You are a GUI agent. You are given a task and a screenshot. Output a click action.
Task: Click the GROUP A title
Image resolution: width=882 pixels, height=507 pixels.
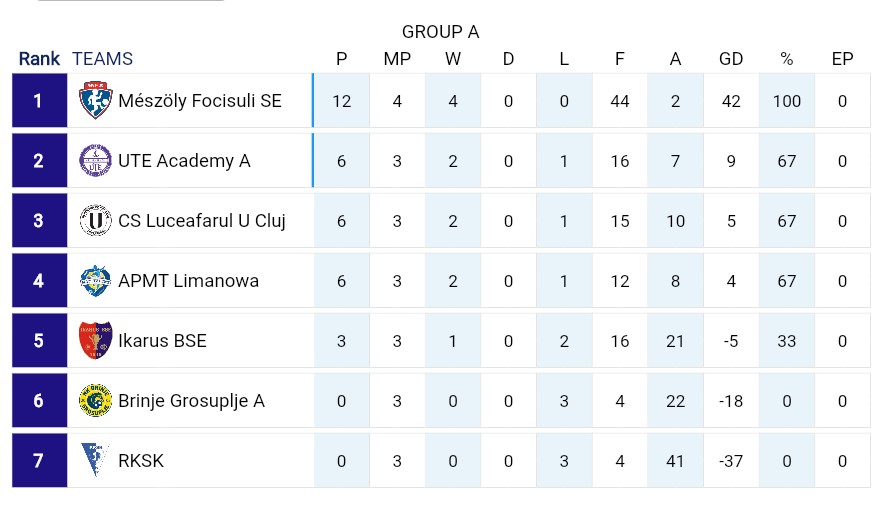click(x=440, y=32)
